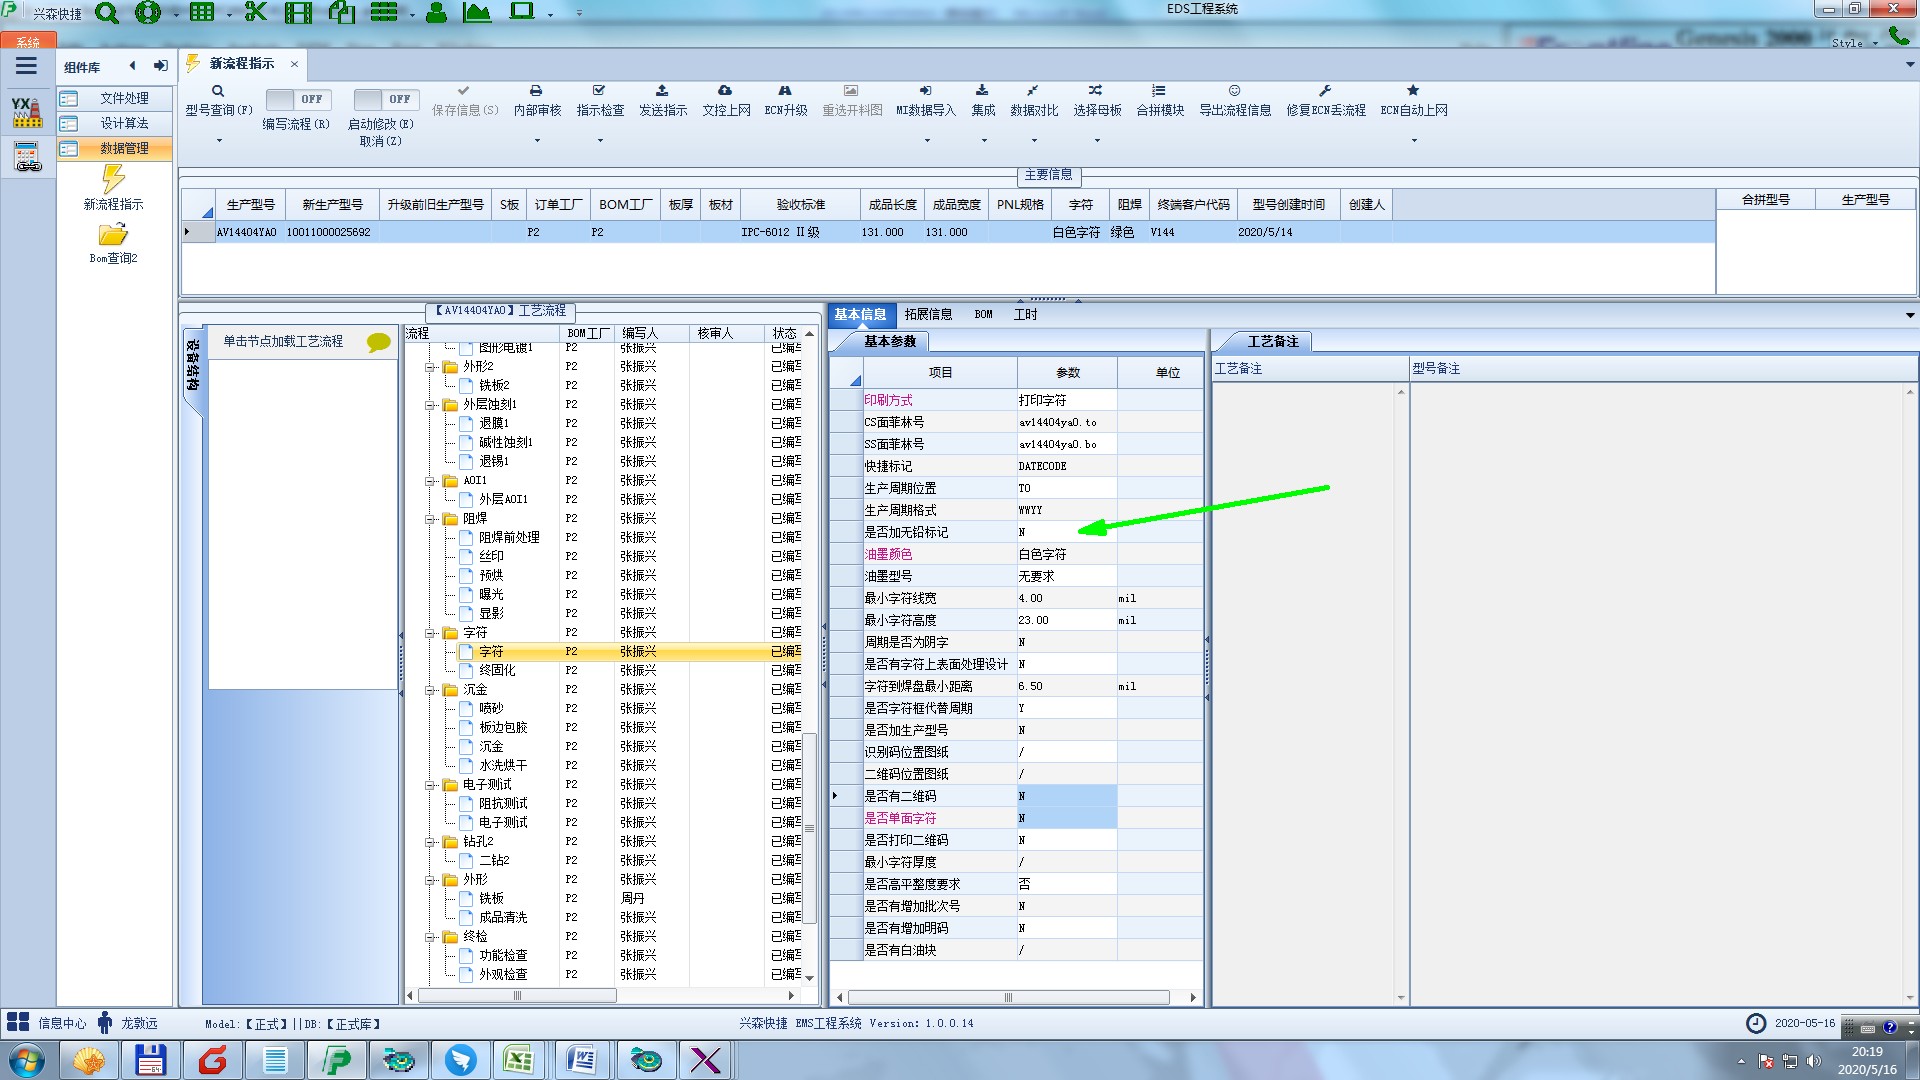Collapse the 电子测试 tree folder

click(430, 785)
